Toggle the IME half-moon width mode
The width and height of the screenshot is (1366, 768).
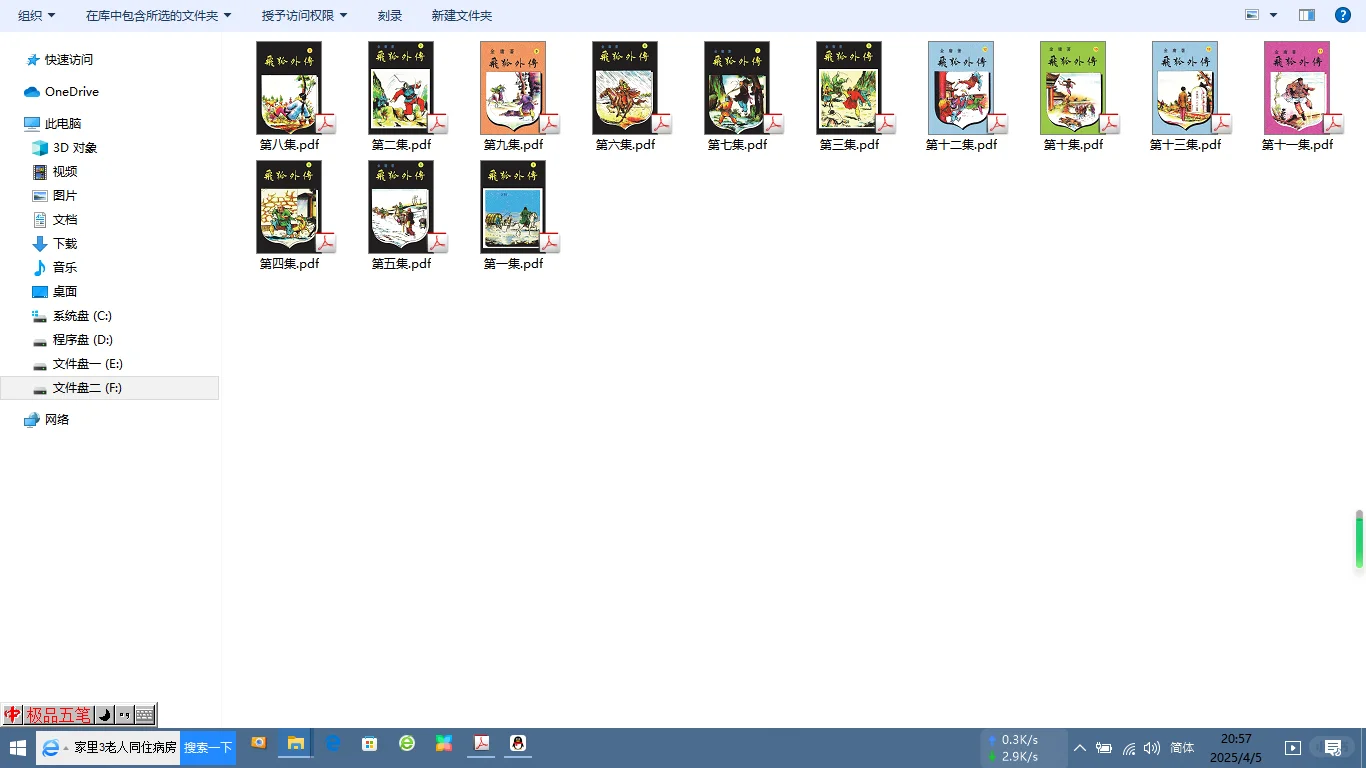(x=104, y=715)
